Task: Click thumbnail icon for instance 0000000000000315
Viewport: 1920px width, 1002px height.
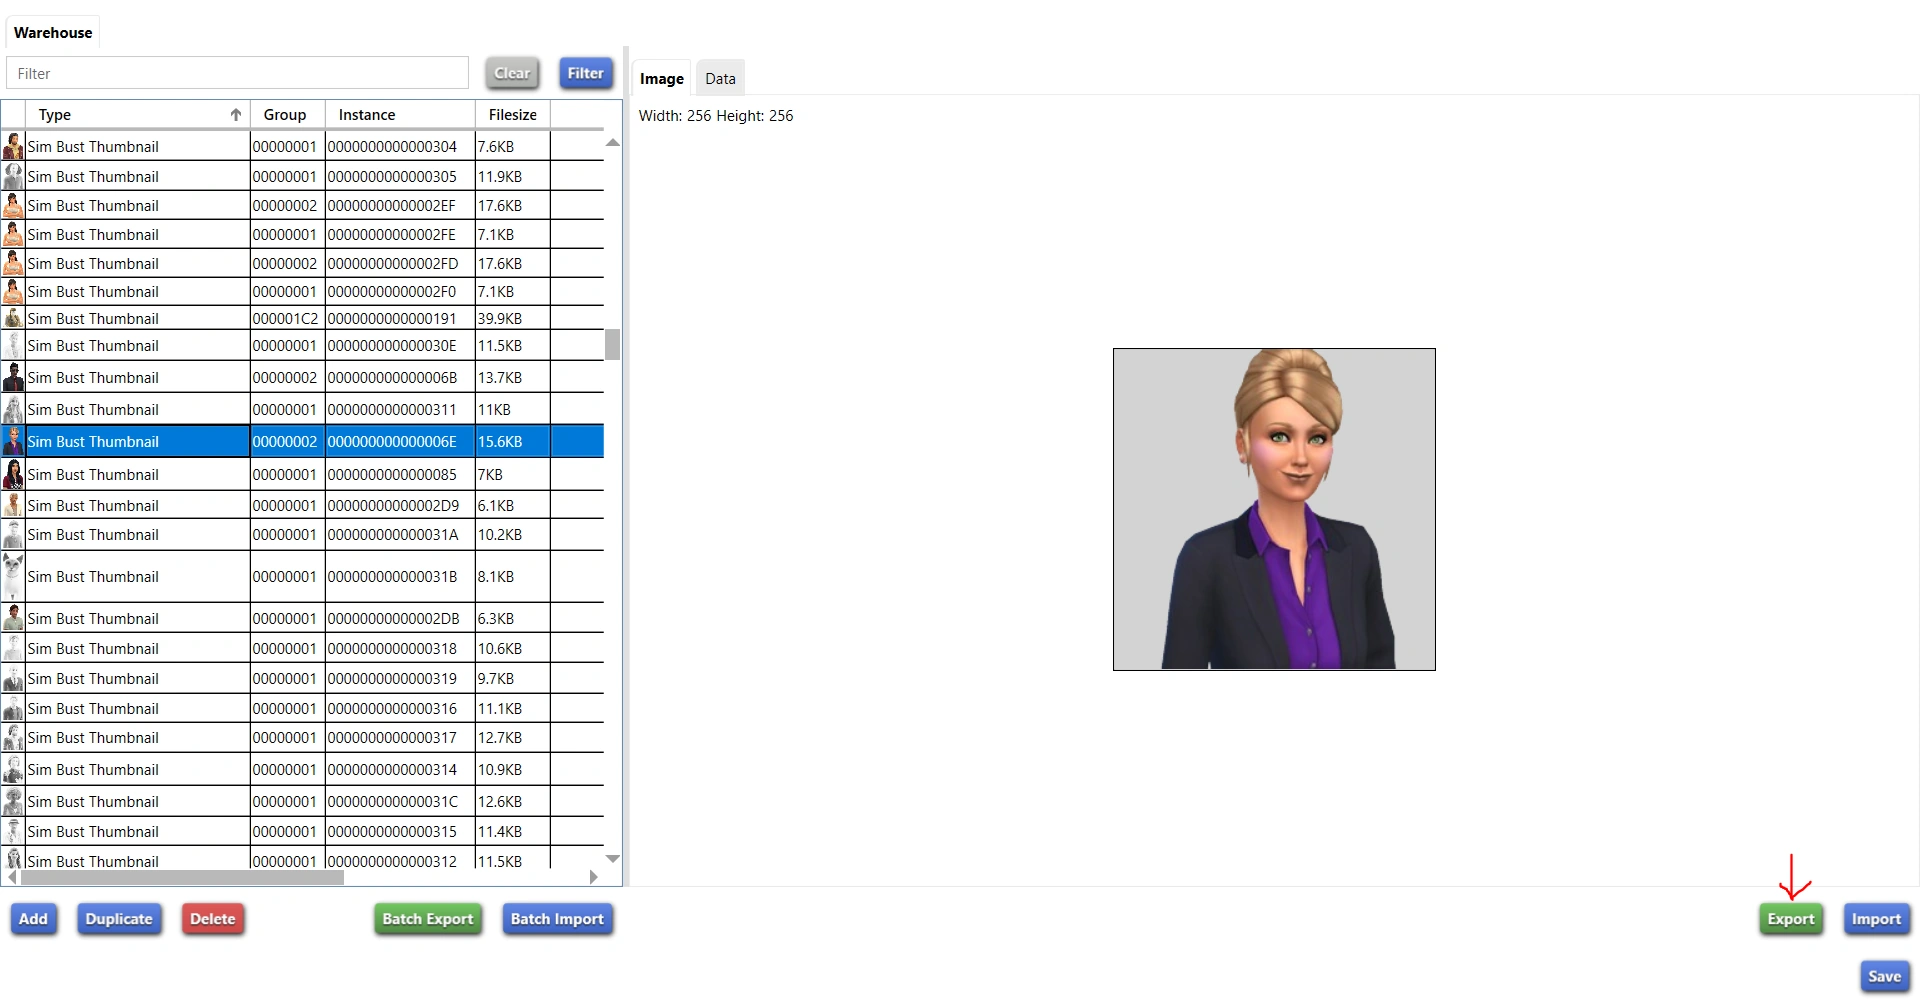Action: 13,831
